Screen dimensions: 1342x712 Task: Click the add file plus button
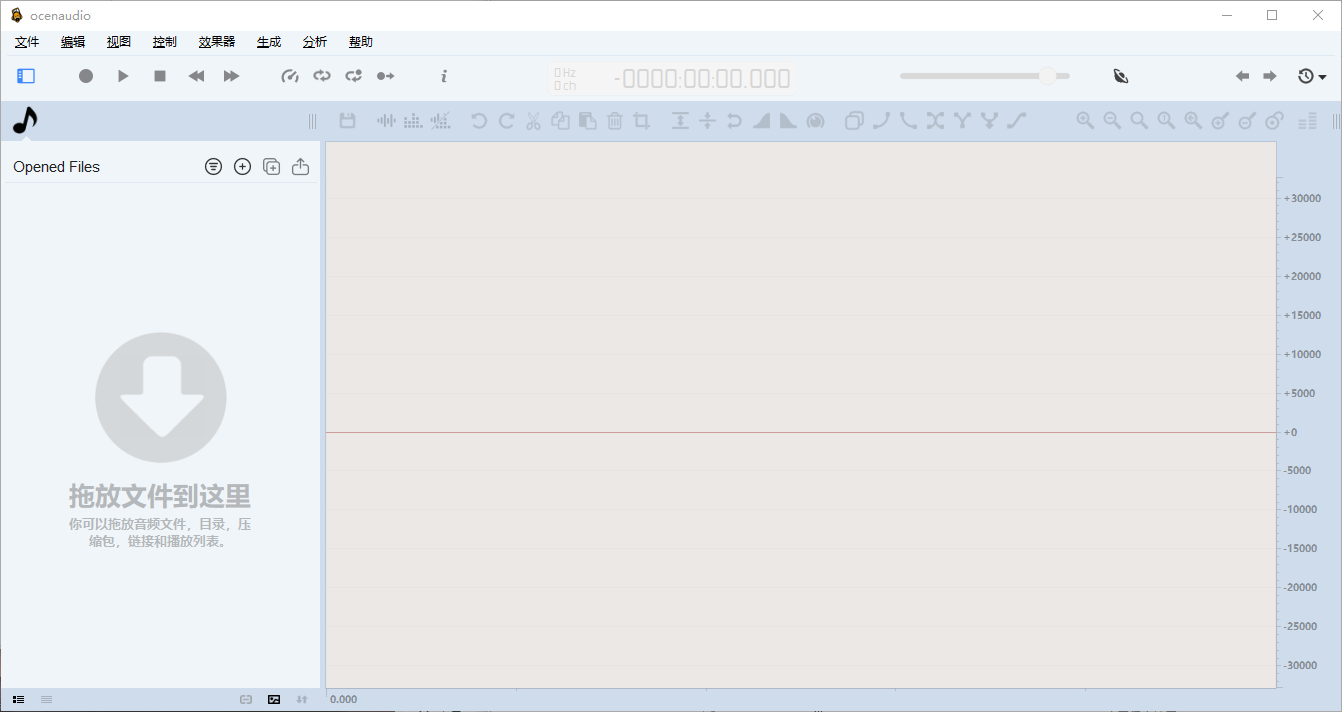[242, 167]
